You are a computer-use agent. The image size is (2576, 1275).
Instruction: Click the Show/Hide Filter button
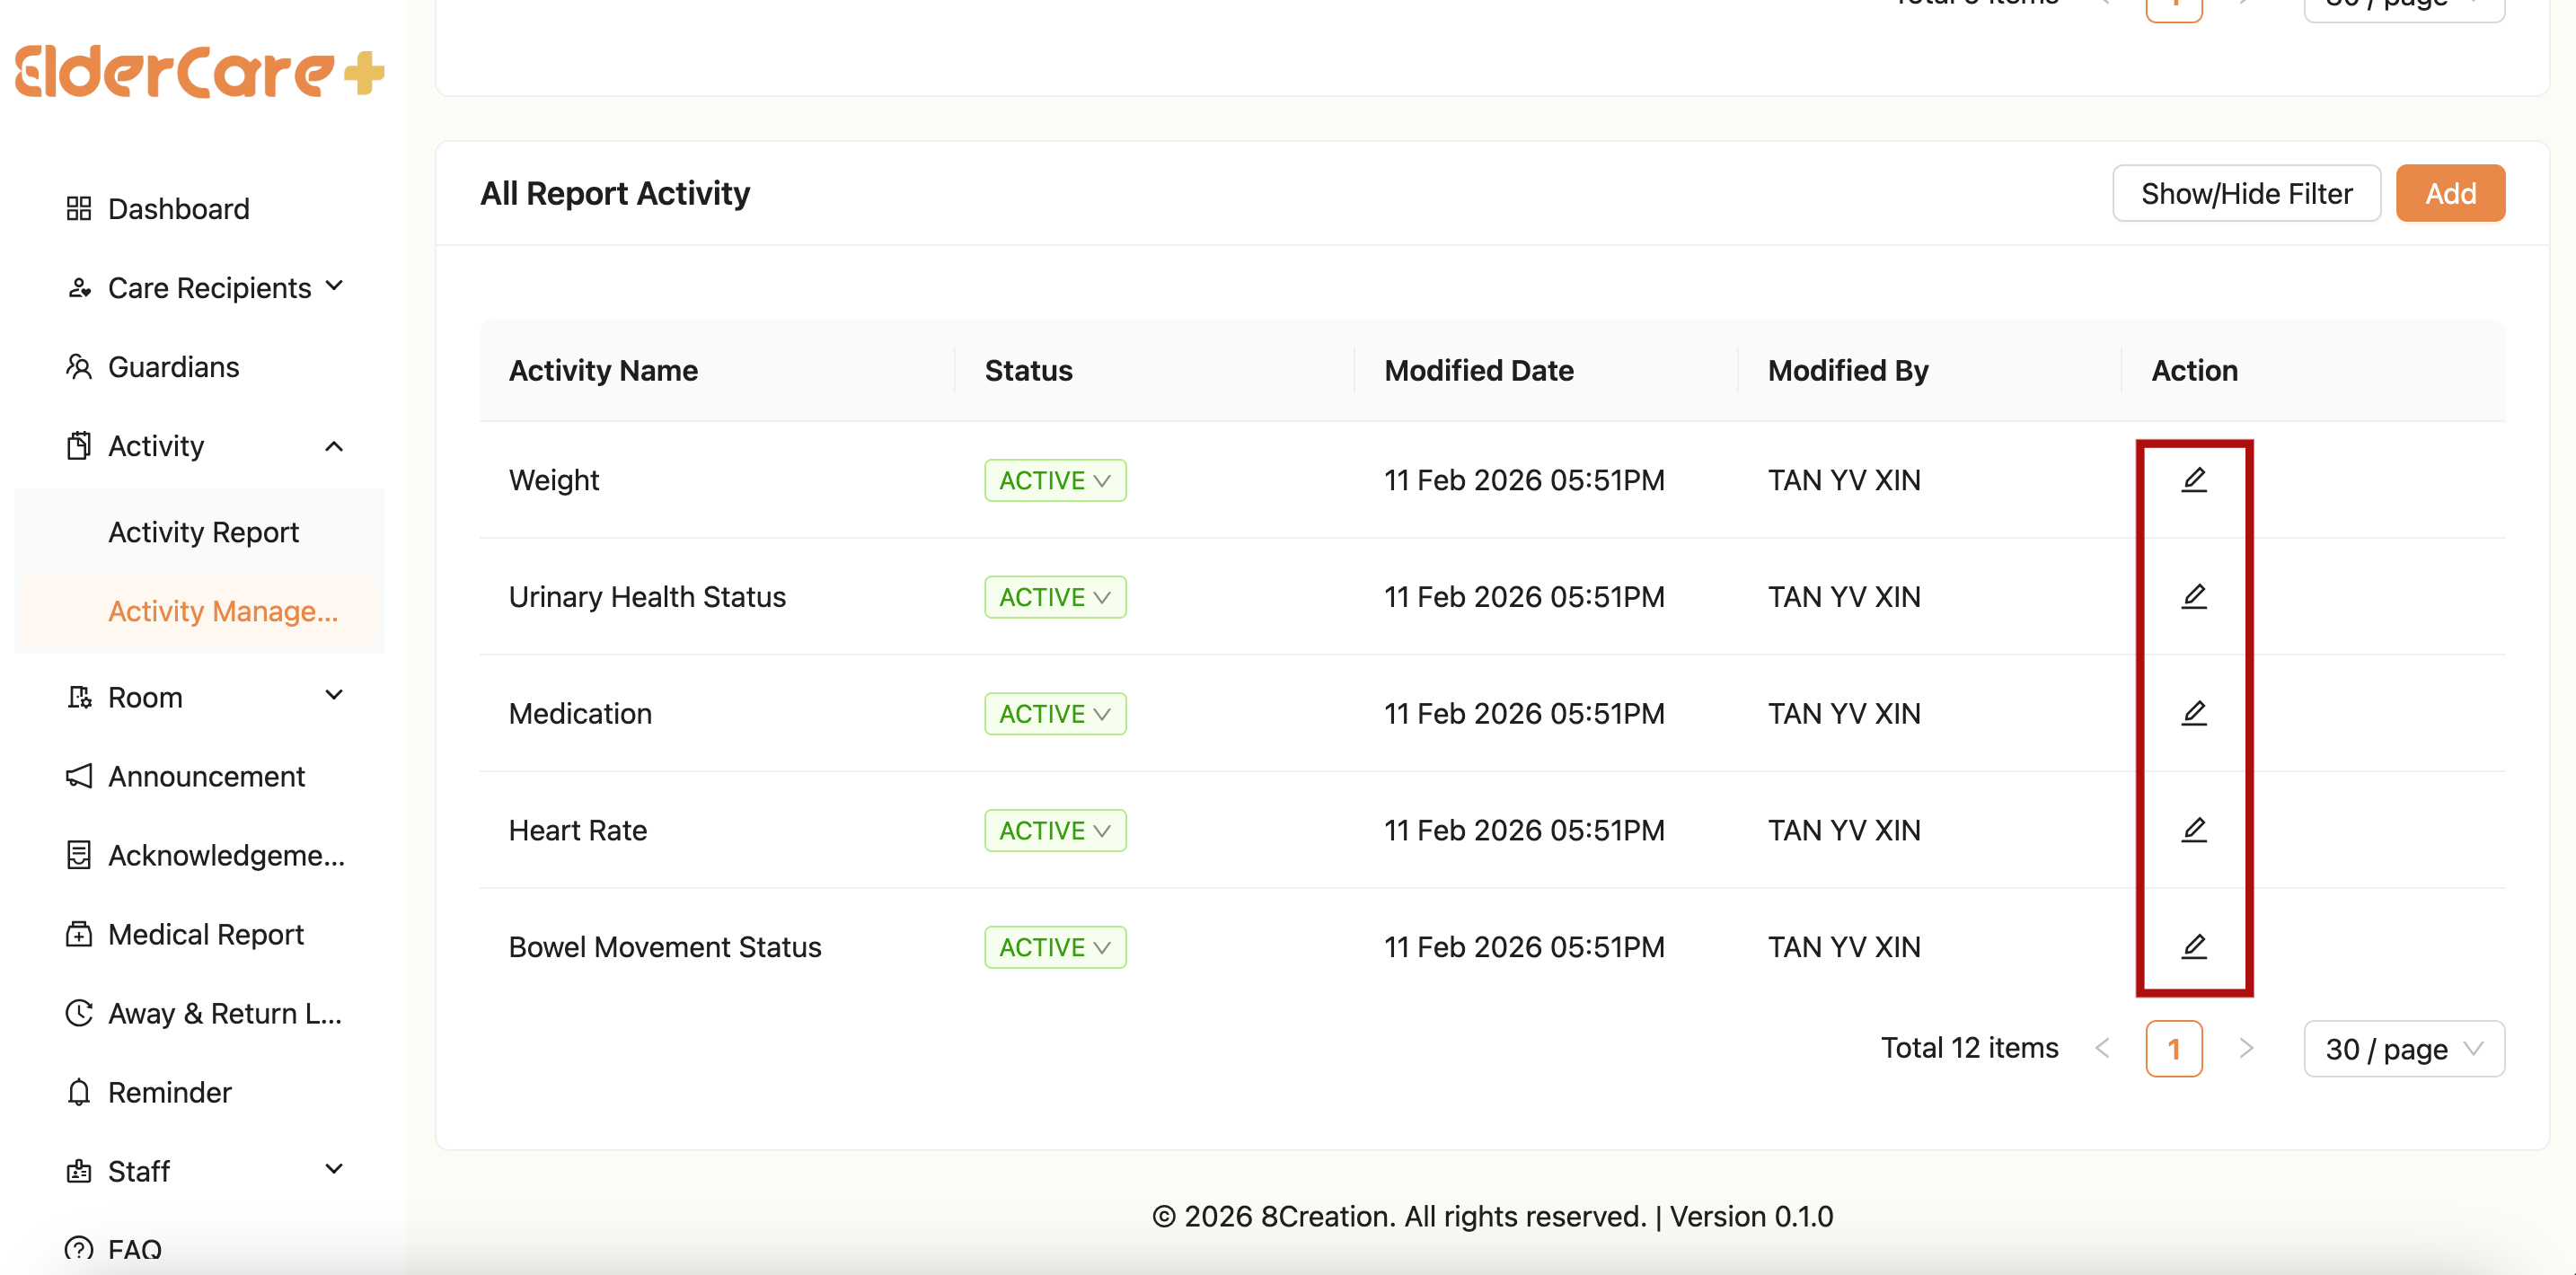pos(2245,193)
